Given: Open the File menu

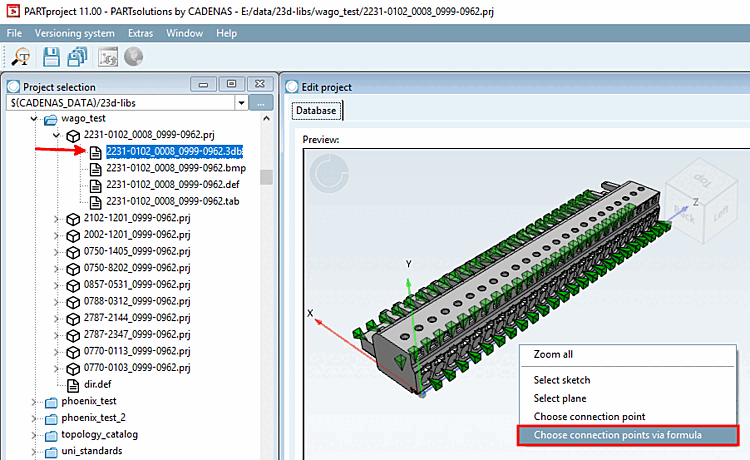Looking at the screenshot, I should click(x=14, y=33).
